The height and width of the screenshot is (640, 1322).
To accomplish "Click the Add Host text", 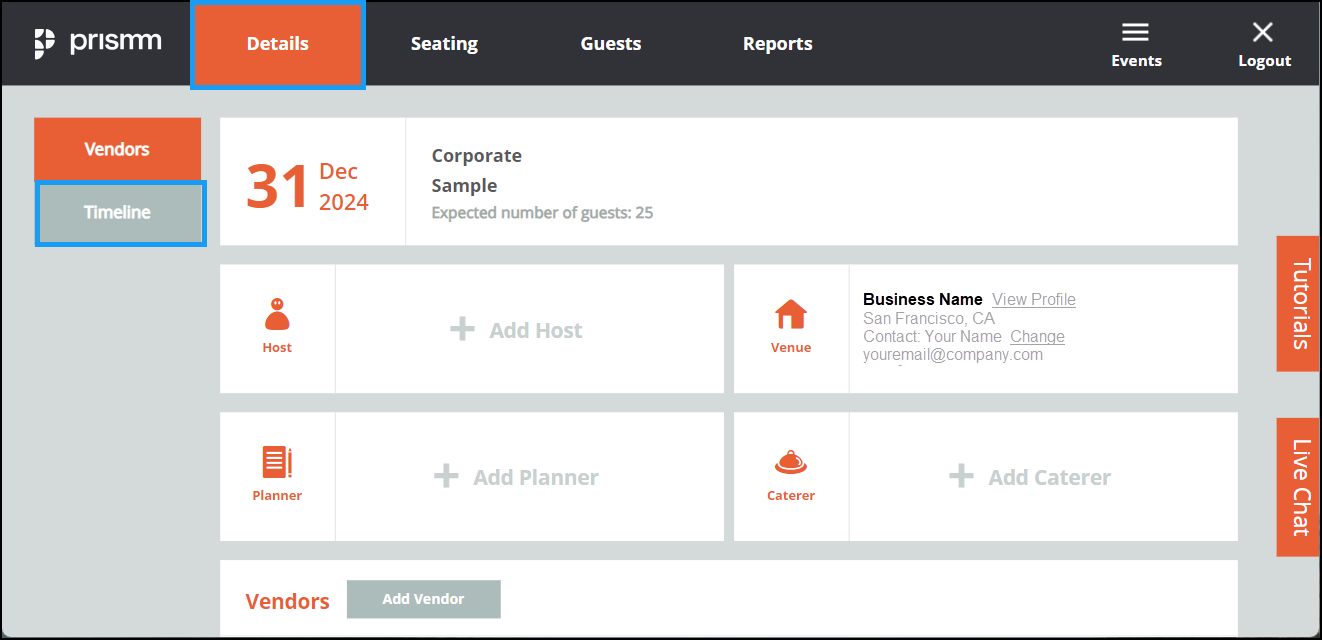I will coord(536,330).
